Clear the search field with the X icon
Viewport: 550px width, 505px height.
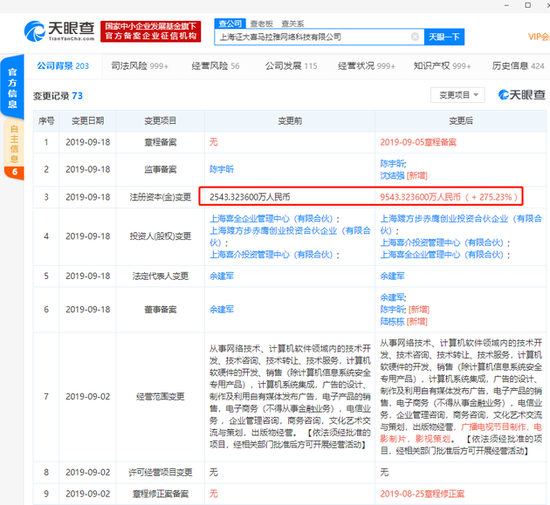coord(415,37)
